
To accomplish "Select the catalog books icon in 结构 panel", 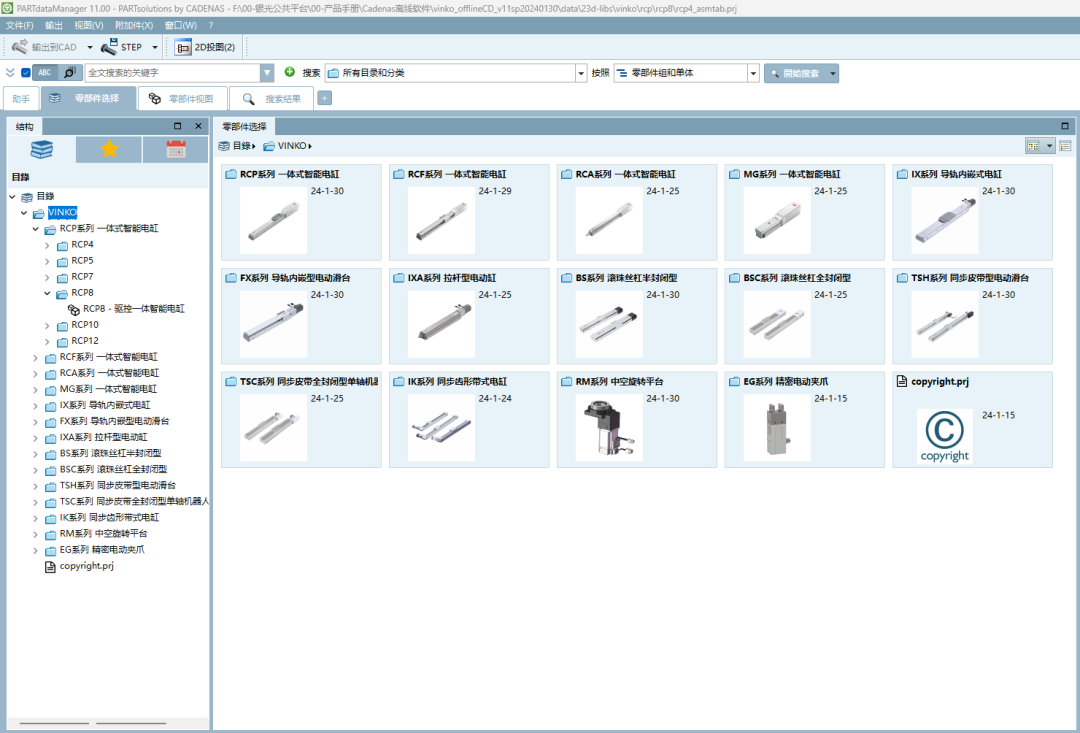I will pyautogui.click(x=41, y=149).
